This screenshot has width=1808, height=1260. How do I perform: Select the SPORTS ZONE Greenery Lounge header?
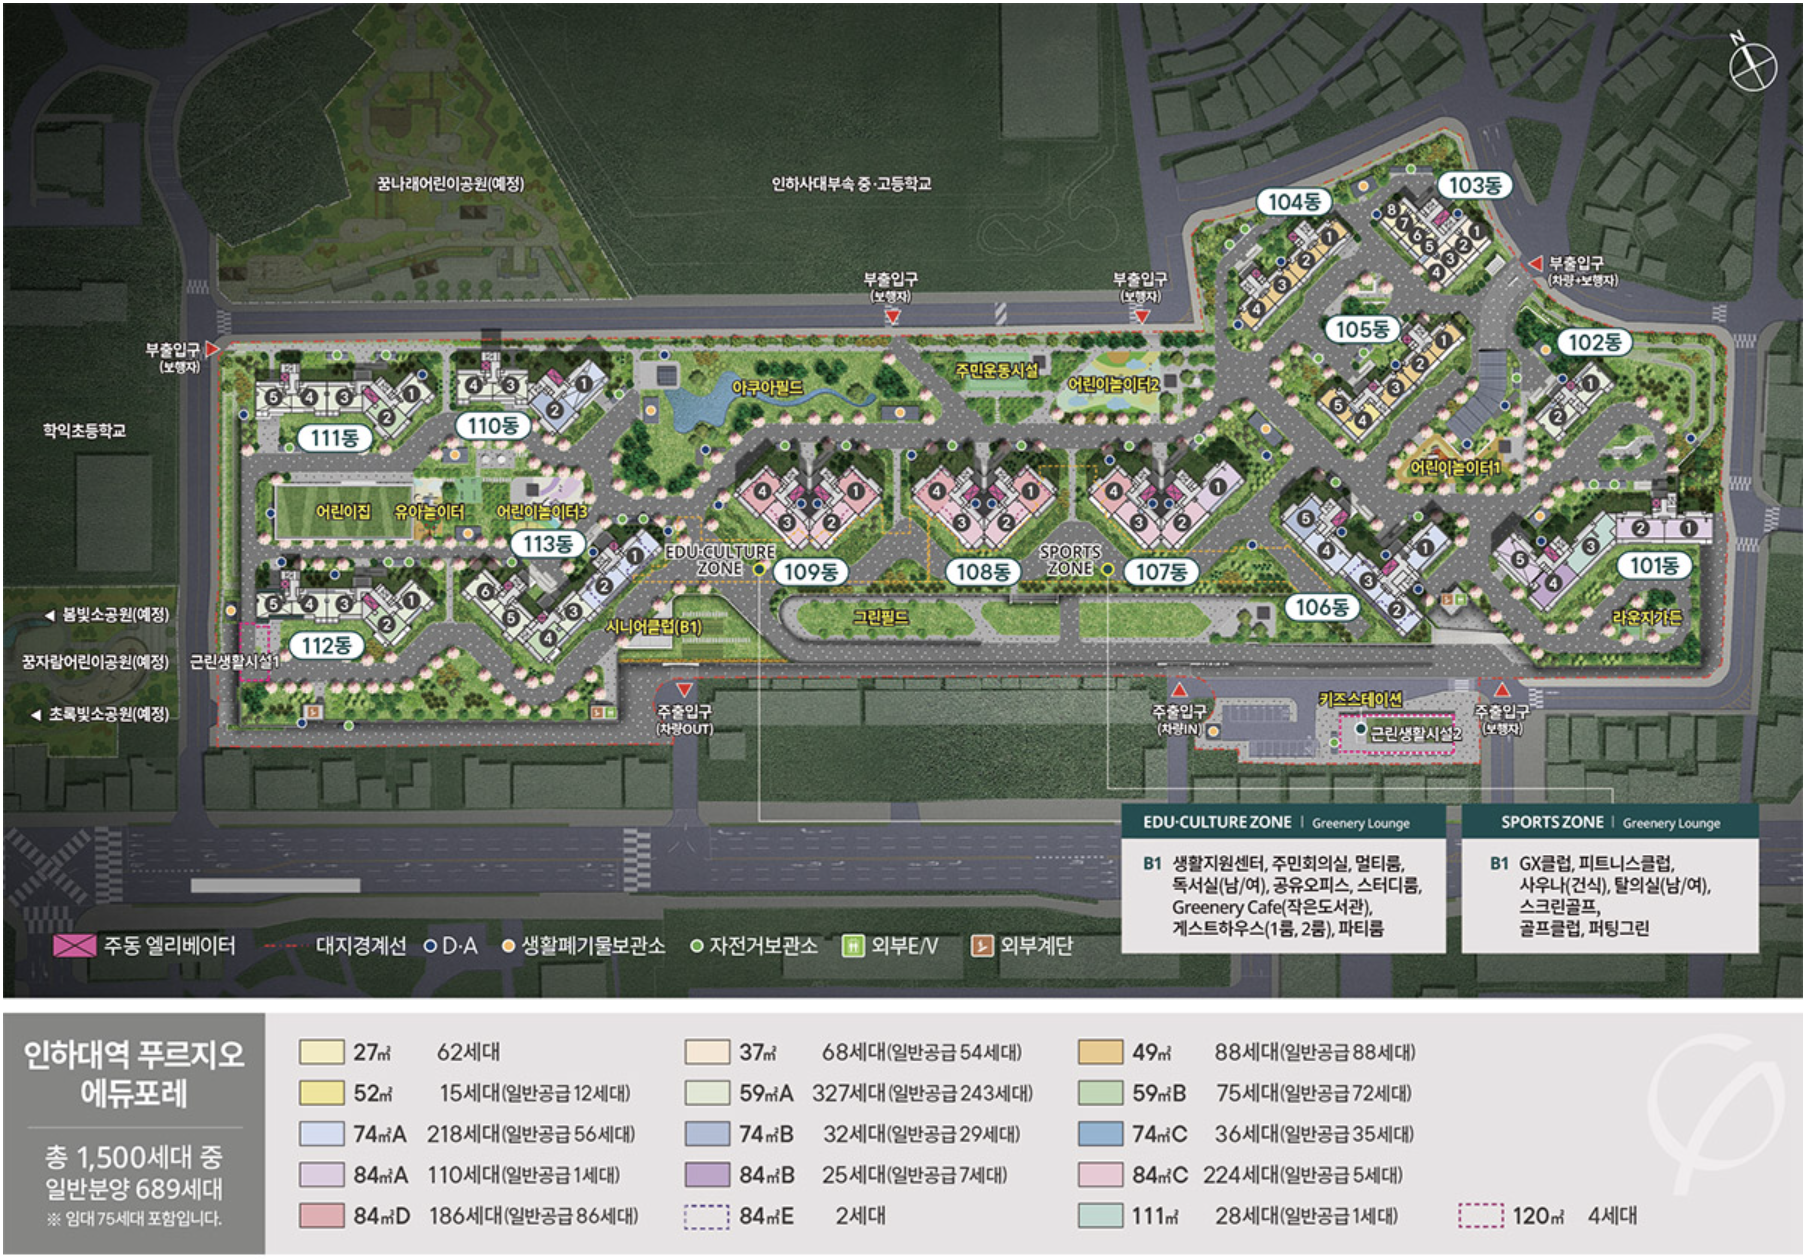1610,822
